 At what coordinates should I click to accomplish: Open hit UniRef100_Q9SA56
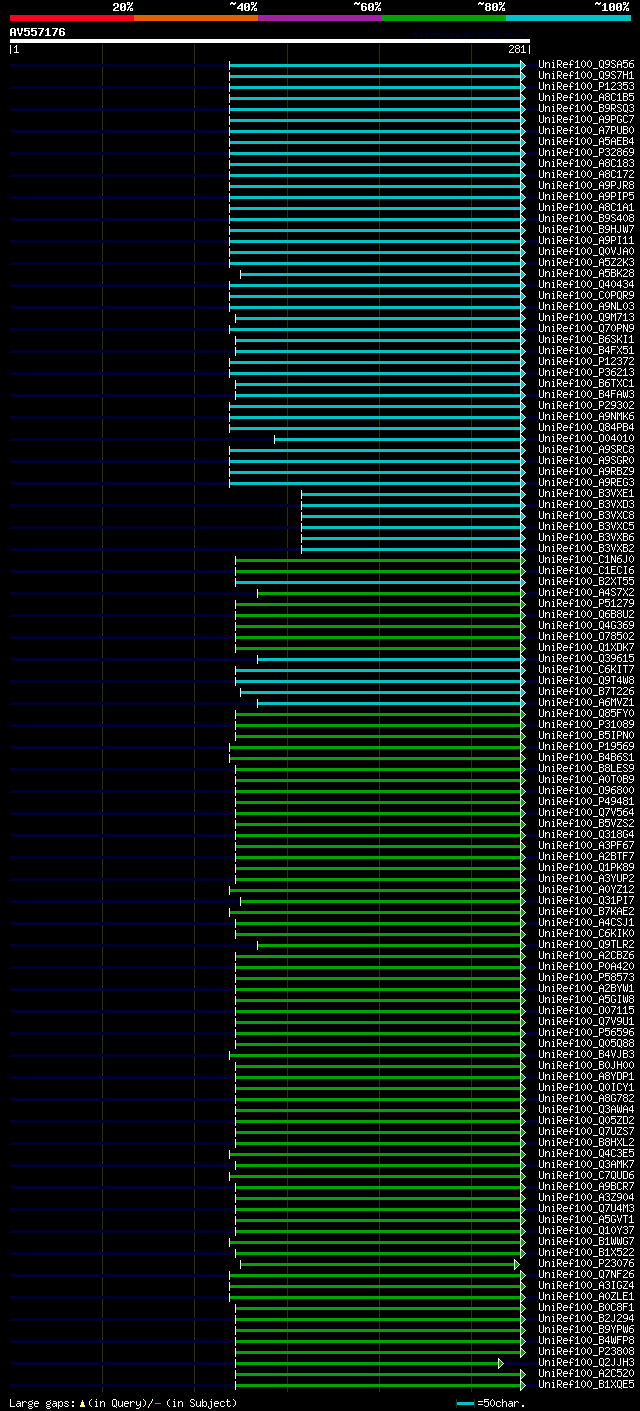pos(586,65)
